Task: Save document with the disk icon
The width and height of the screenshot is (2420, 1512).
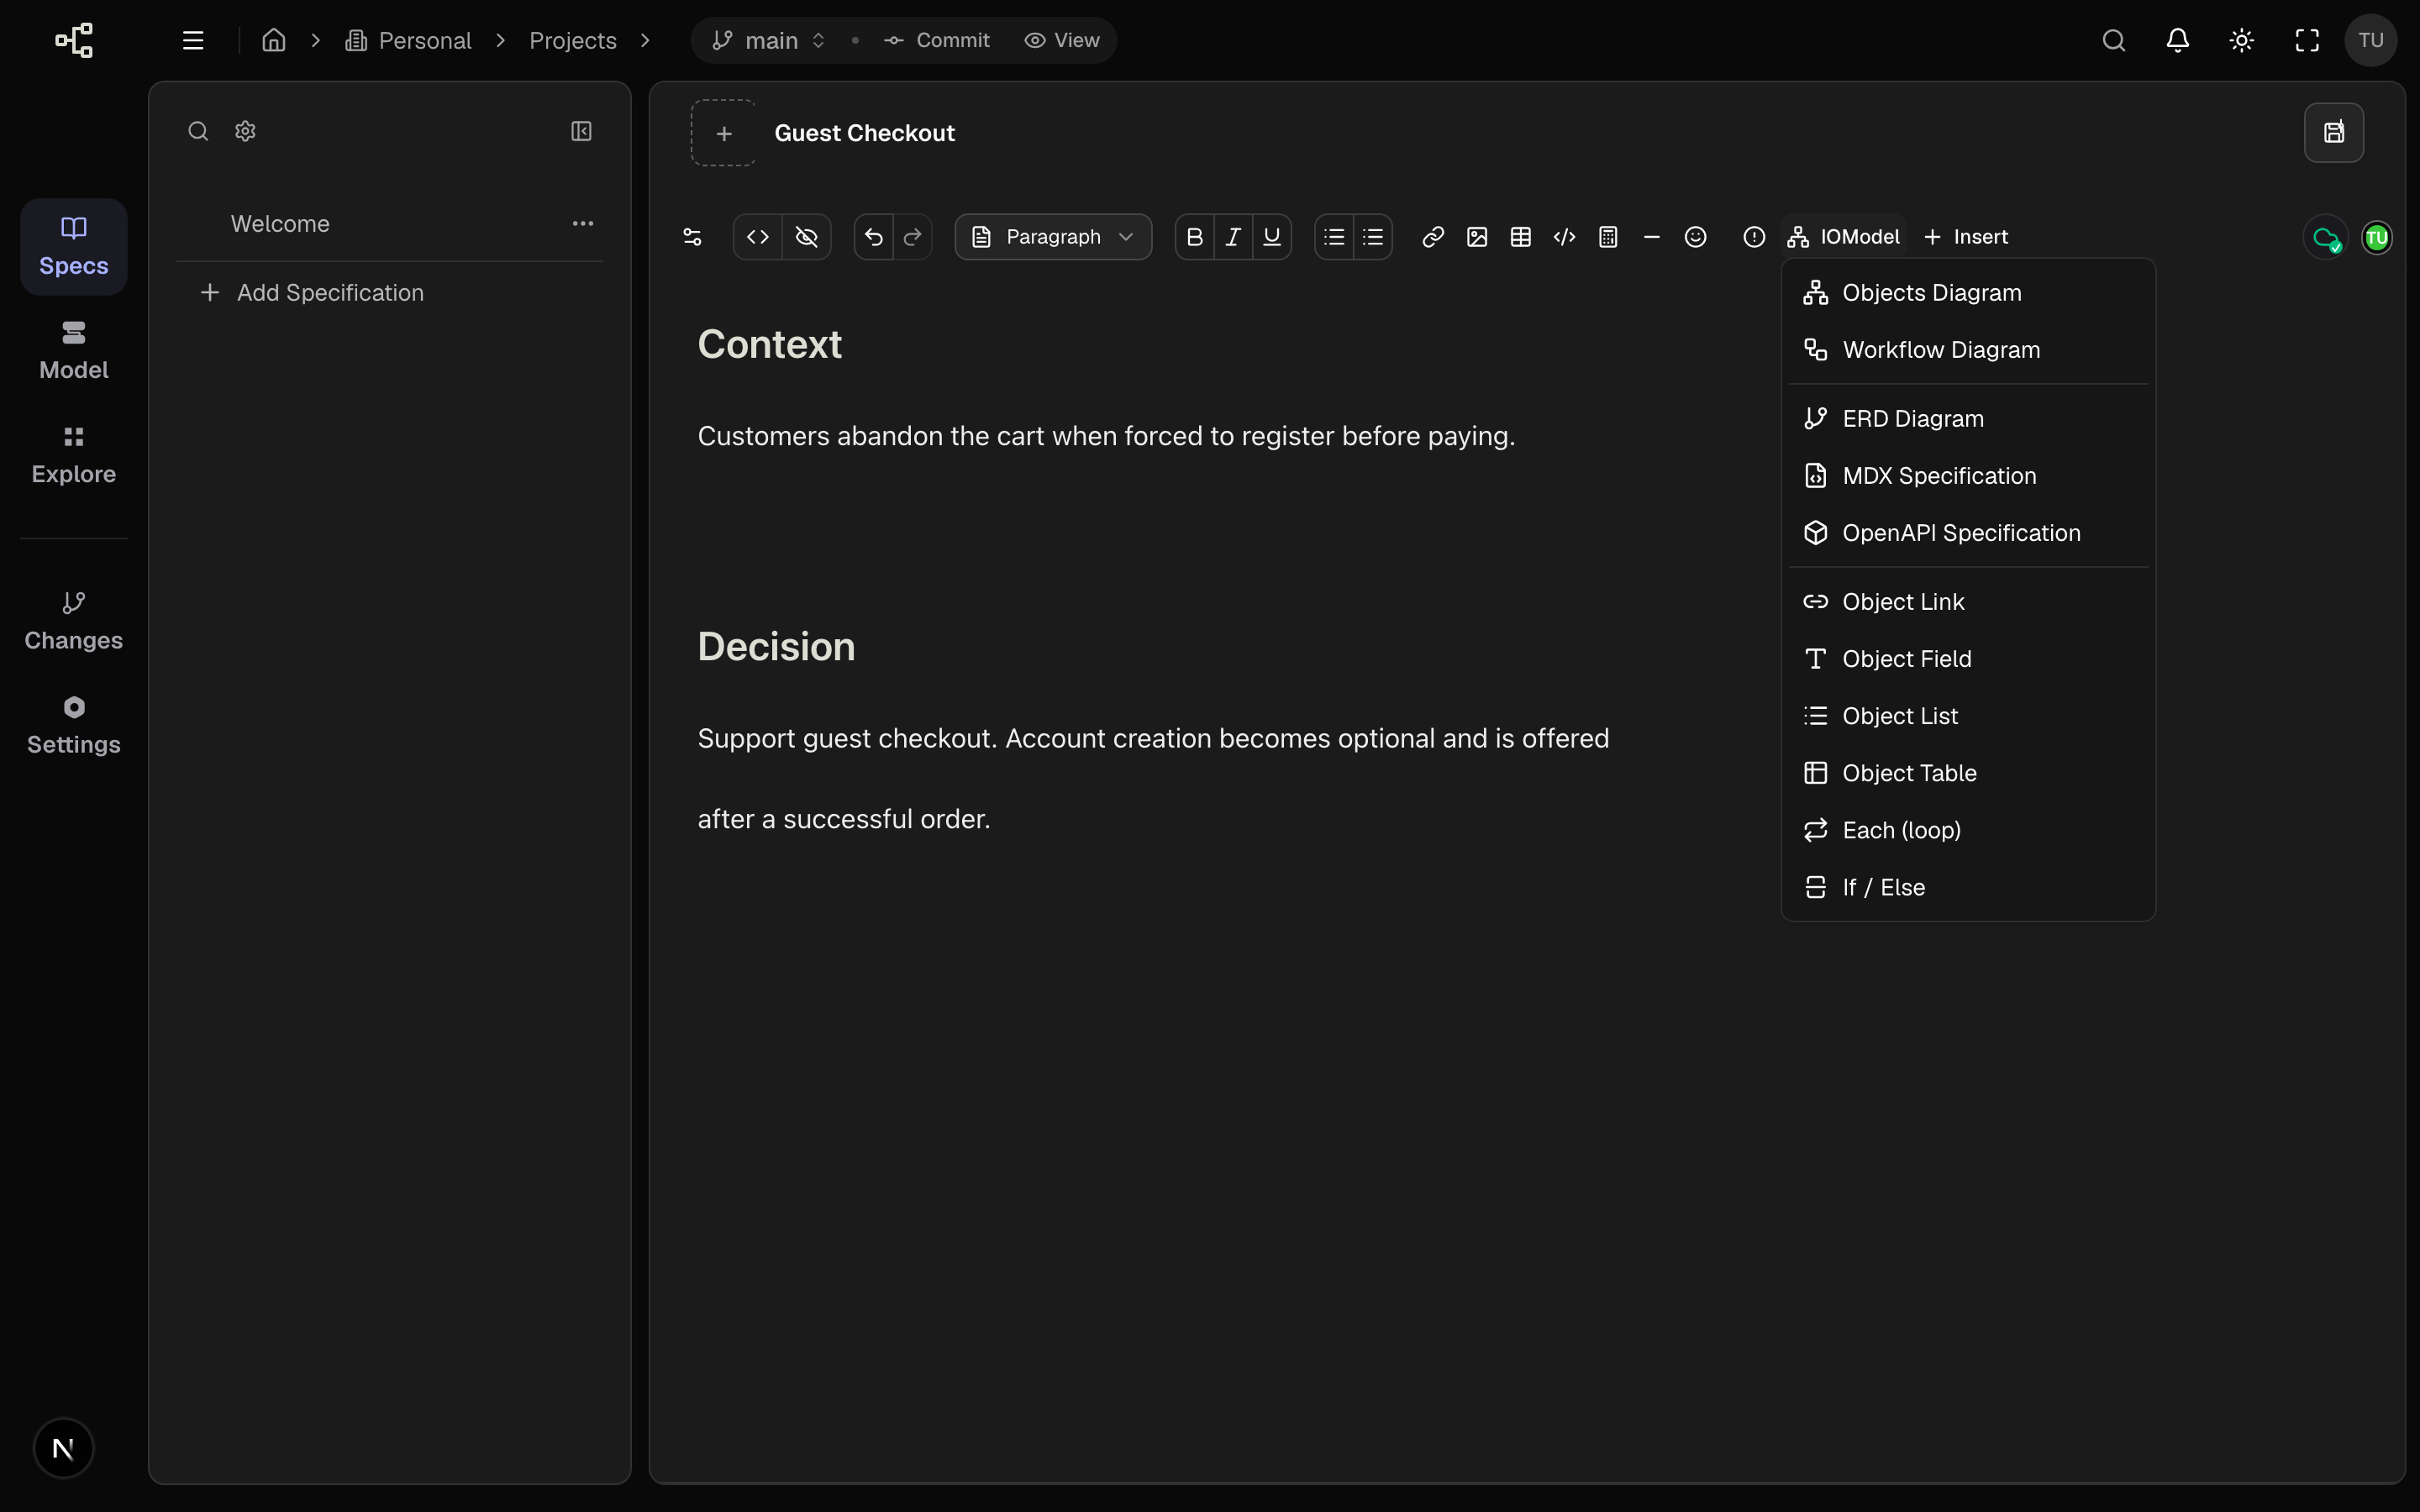Action: pyautogui.click(x=2334, y=132)
